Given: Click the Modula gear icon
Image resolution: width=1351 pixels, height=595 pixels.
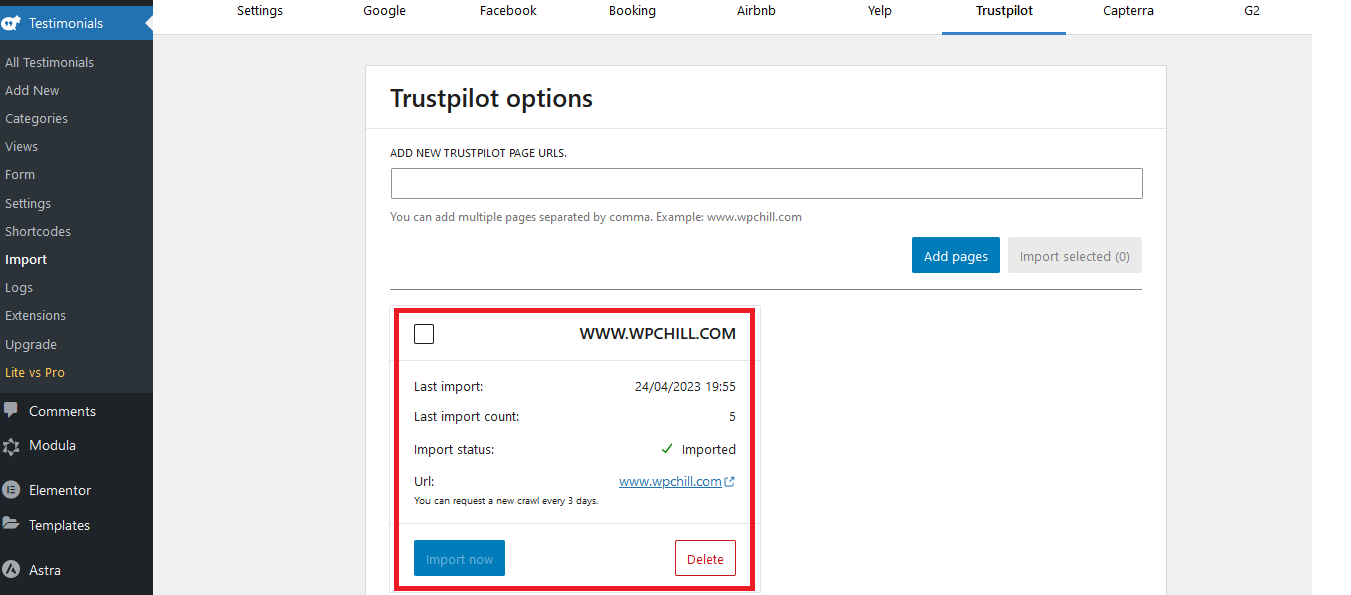Looking at the screenshot, I should pyautogui.click(x=11, y=446).
